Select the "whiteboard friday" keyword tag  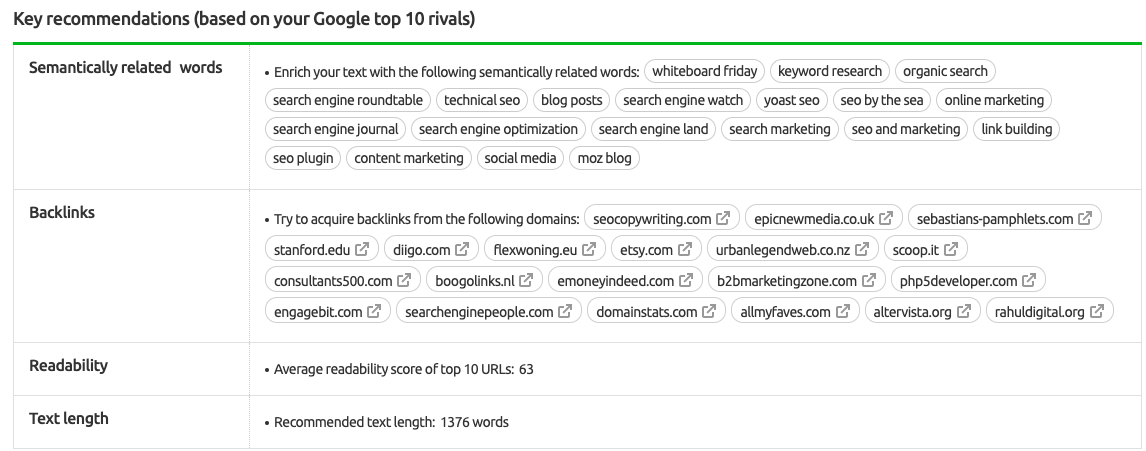(705, 71)
